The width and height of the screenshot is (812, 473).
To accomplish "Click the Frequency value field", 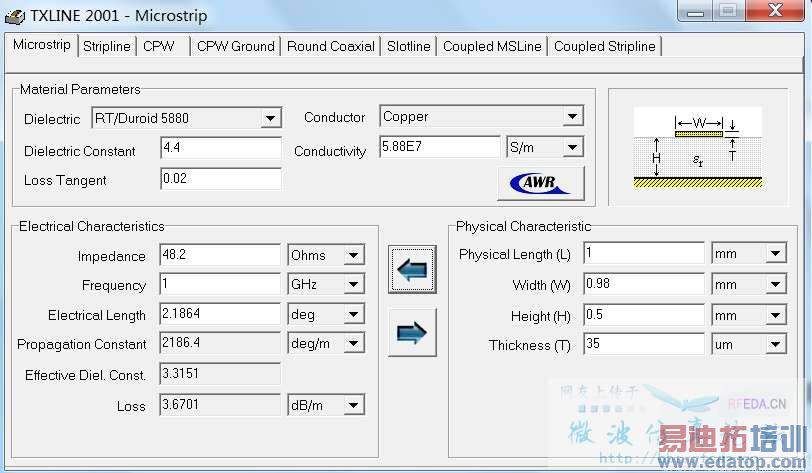I will 220,284.
